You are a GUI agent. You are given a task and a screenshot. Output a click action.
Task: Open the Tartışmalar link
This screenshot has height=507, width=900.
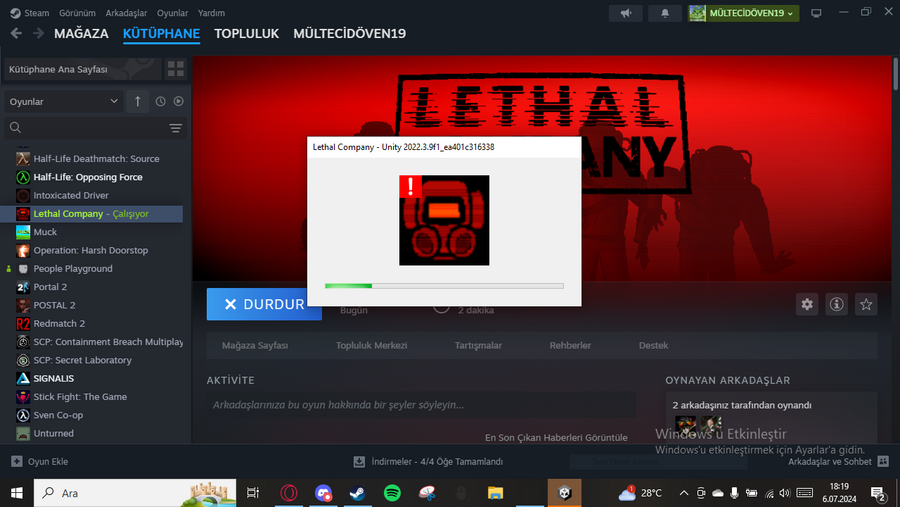(478, 346)
